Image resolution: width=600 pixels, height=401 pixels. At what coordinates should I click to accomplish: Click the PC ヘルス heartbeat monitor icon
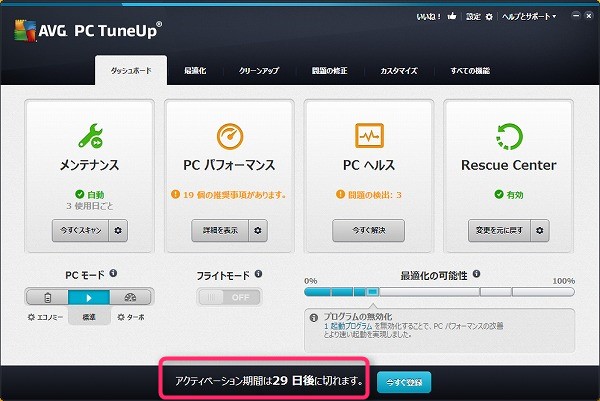pos(369,135)
